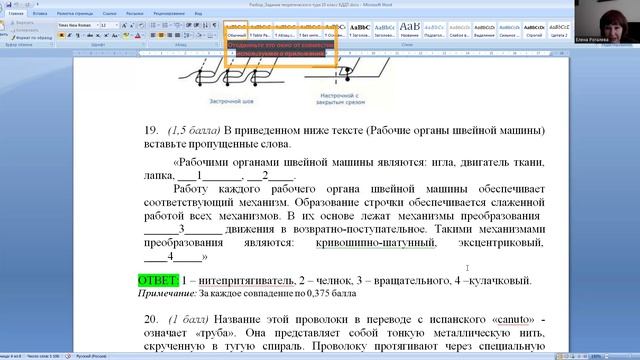Open the Times New Roman font dropdown
Viewport: 640px width, 360px height.
click(x=98, y=25)
